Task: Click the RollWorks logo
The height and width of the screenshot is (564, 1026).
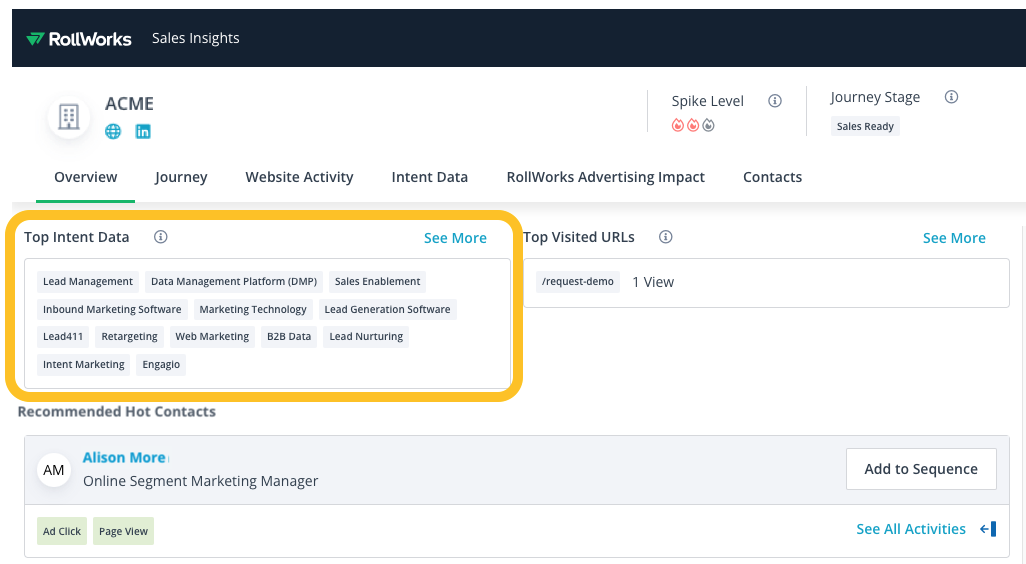Action: click(x=79, y=39)
